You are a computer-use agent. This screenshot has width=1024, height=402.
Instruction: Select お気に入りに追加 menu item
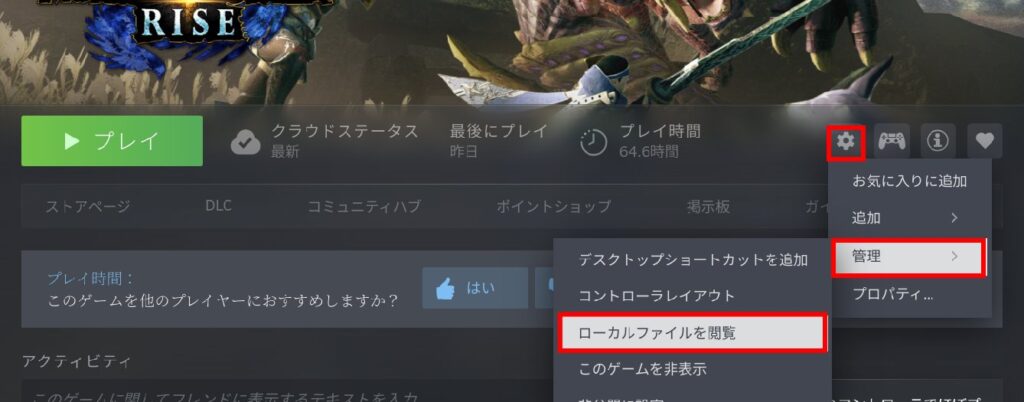pos(909,181)
